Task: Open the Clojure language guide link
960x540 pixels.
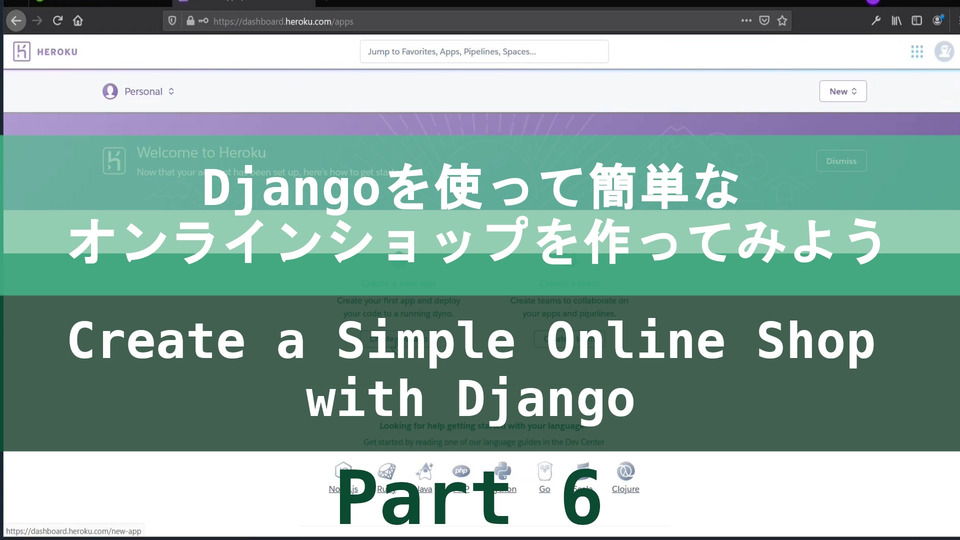Action: (625, 478)
